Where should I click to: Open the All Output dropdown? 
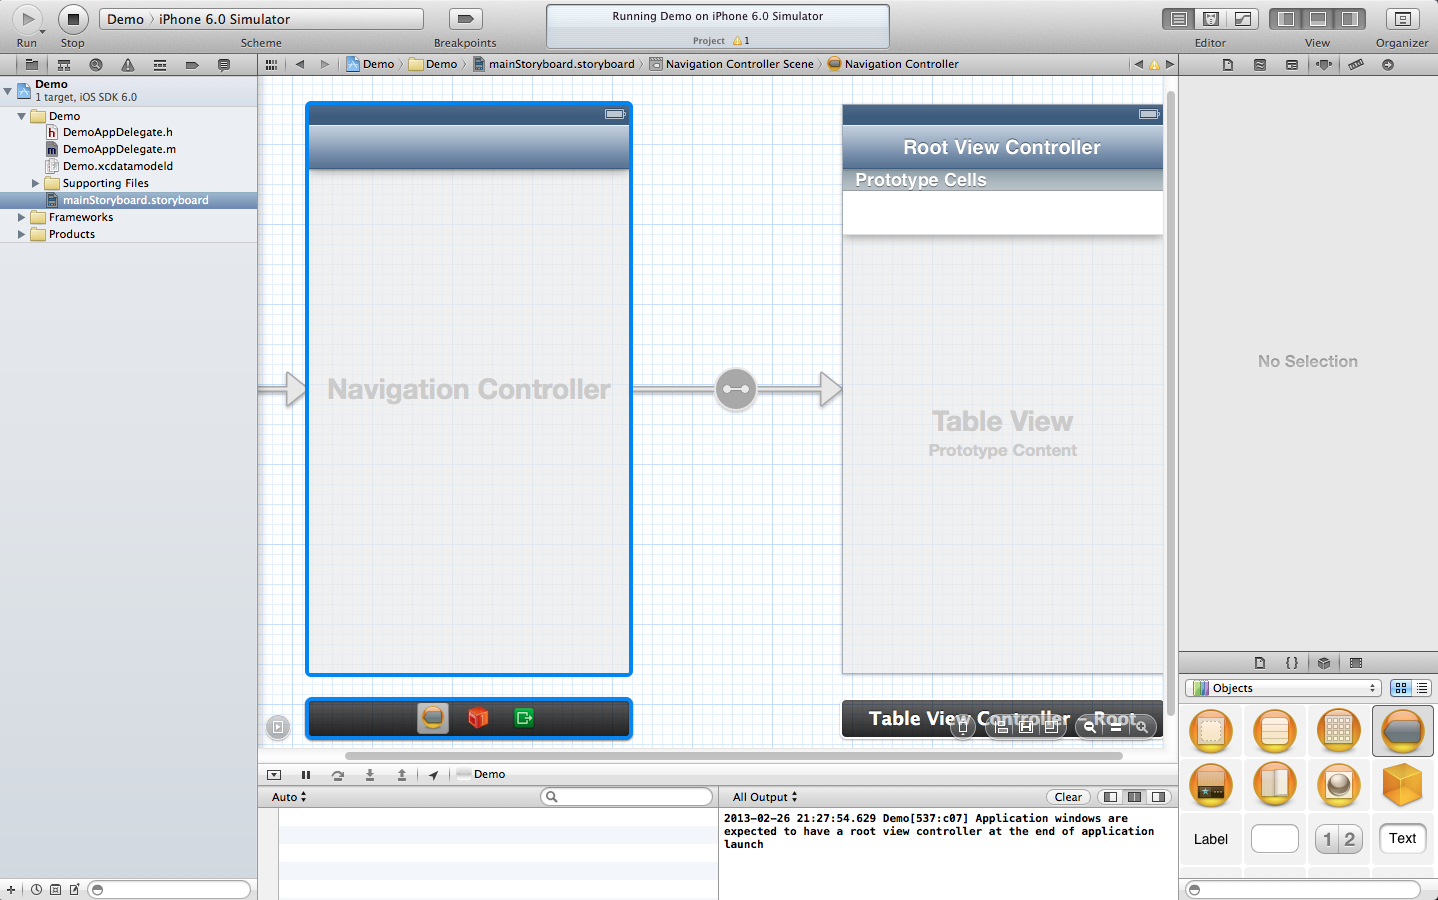[x=765, y=797]
